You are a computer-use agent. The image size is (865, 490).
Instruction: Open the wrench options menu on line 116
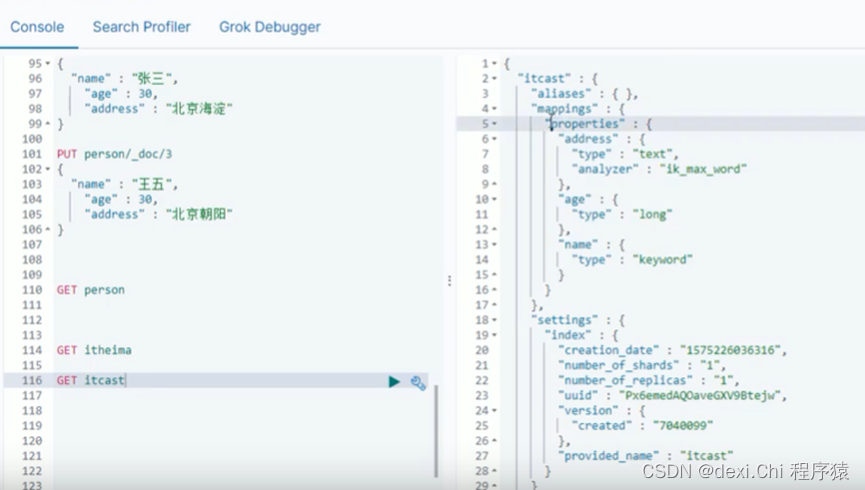[418, 382]
